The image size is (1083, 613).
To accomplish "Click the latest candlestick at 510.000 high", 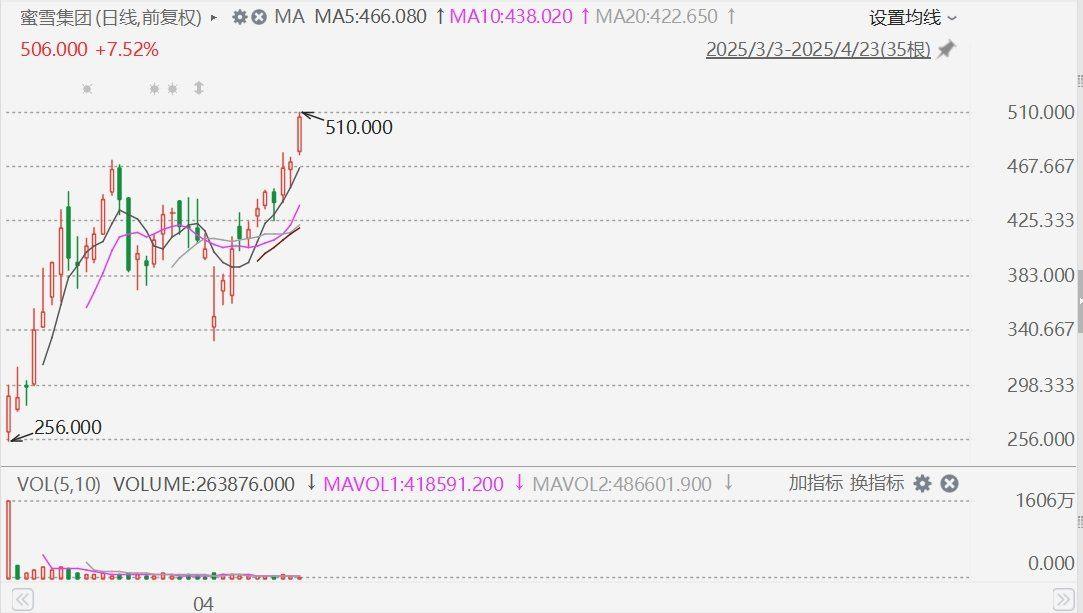I will pyautogui.click(x=299, y=134).
